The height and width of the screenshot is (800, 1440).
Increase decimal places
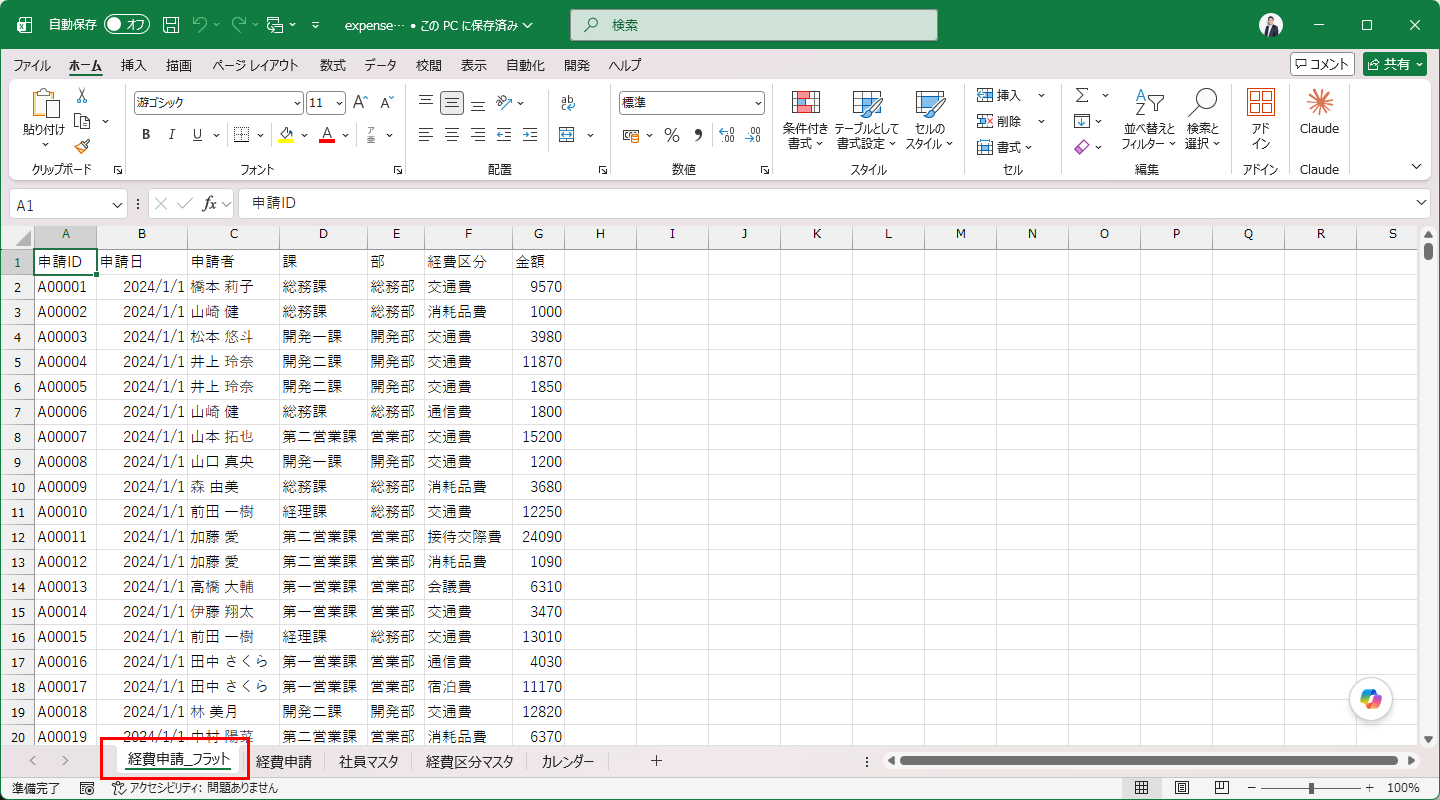(x=727, y=134)
